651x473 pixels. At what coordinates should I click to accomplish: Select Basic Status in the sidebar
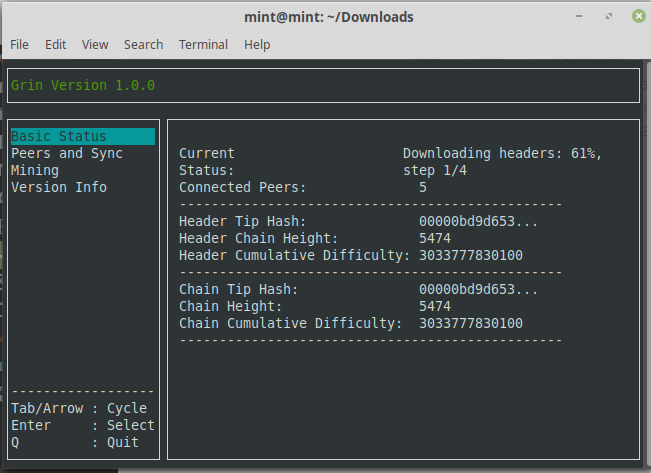click(x=83, y=136)
